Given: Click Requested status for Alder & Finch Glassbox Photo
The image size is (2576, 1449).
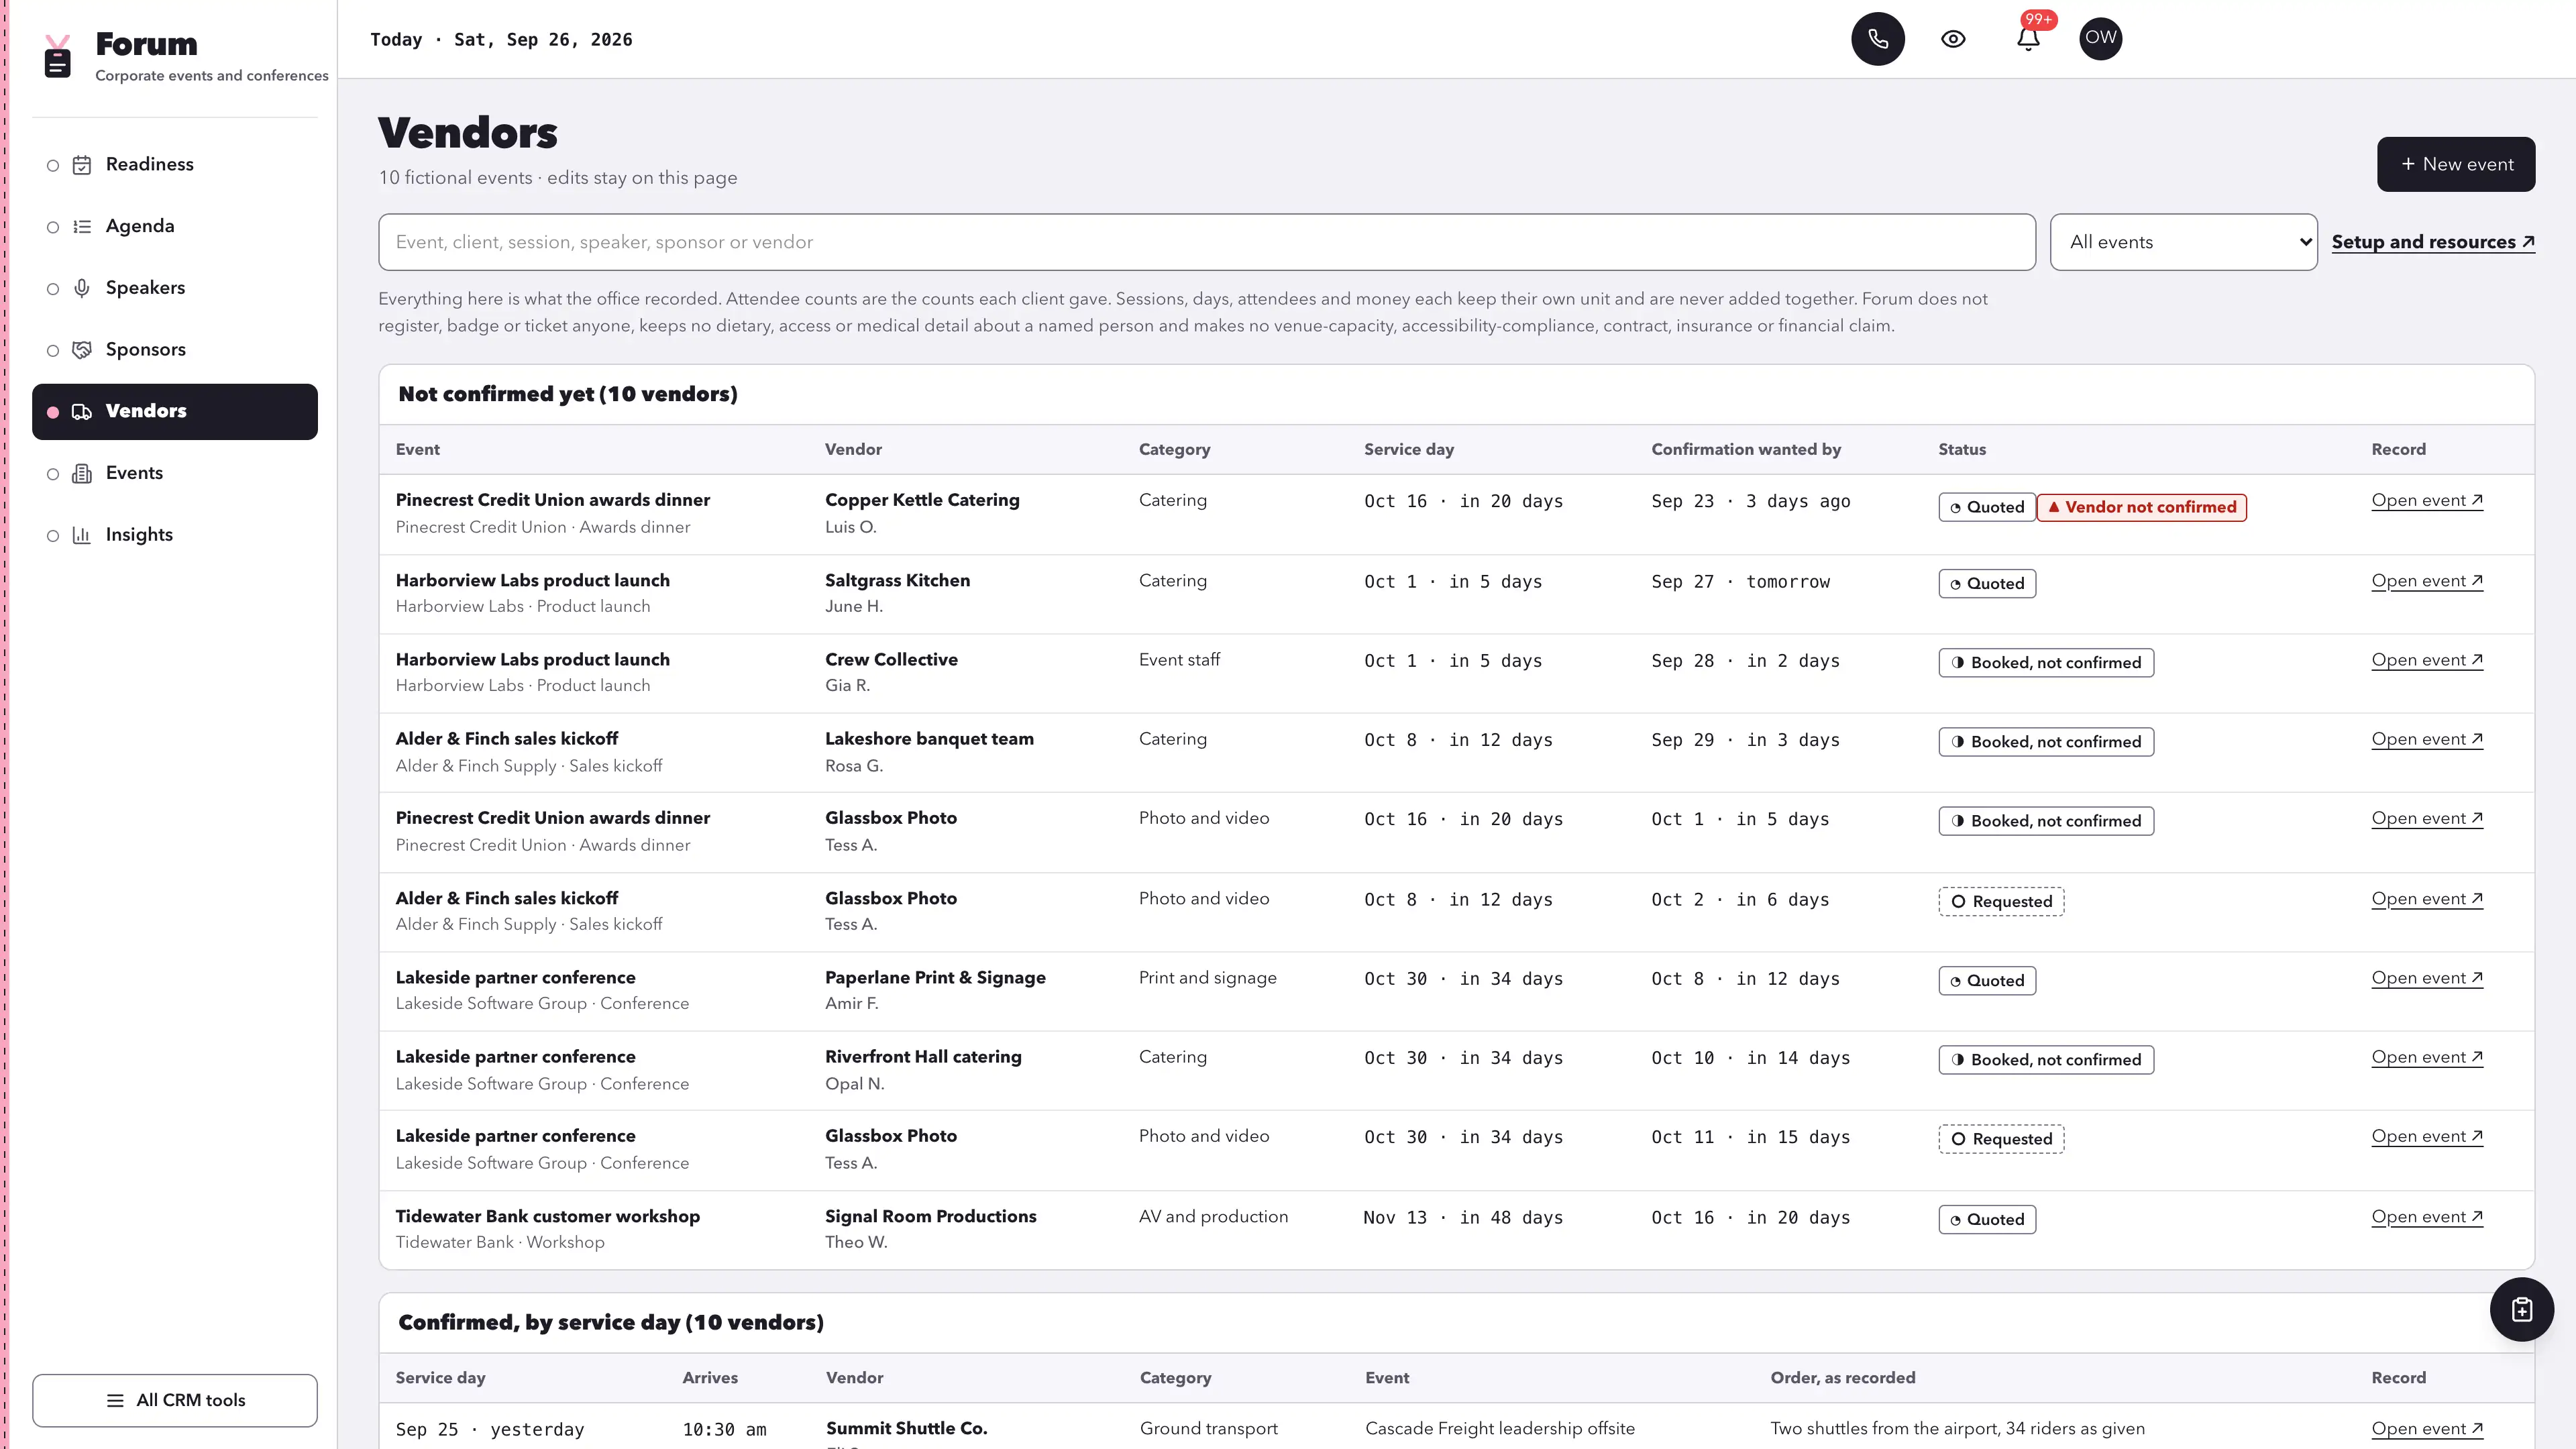Looking at the screenshot, I should coord(2001,902).
